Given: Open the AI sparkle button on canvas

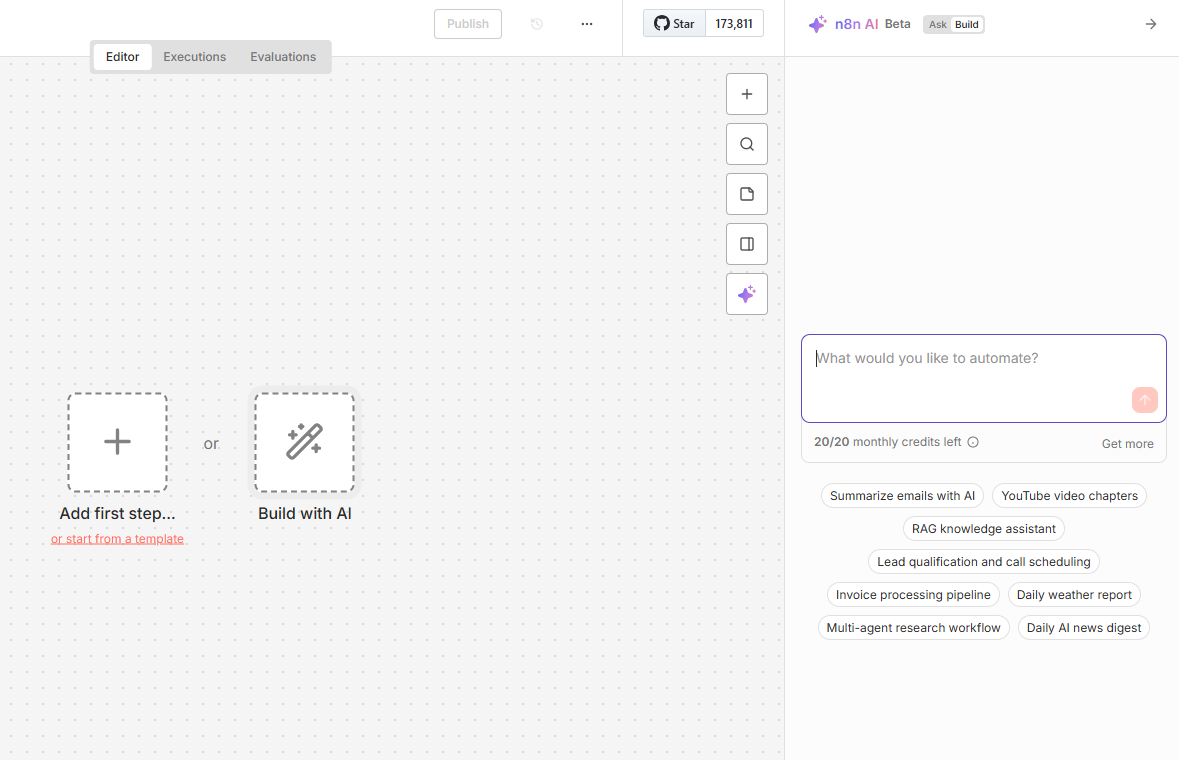Looking at the screenshot, I should (747, 294).
